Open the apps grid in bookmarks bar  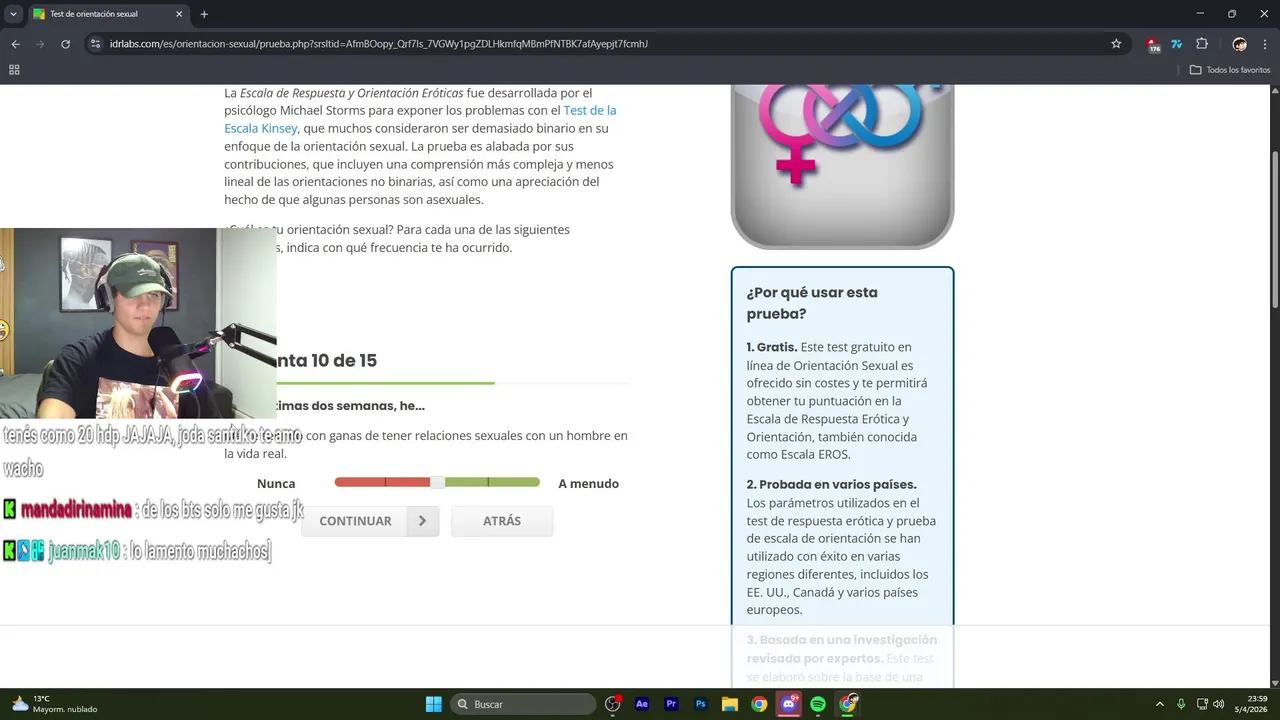click(14, 70)
